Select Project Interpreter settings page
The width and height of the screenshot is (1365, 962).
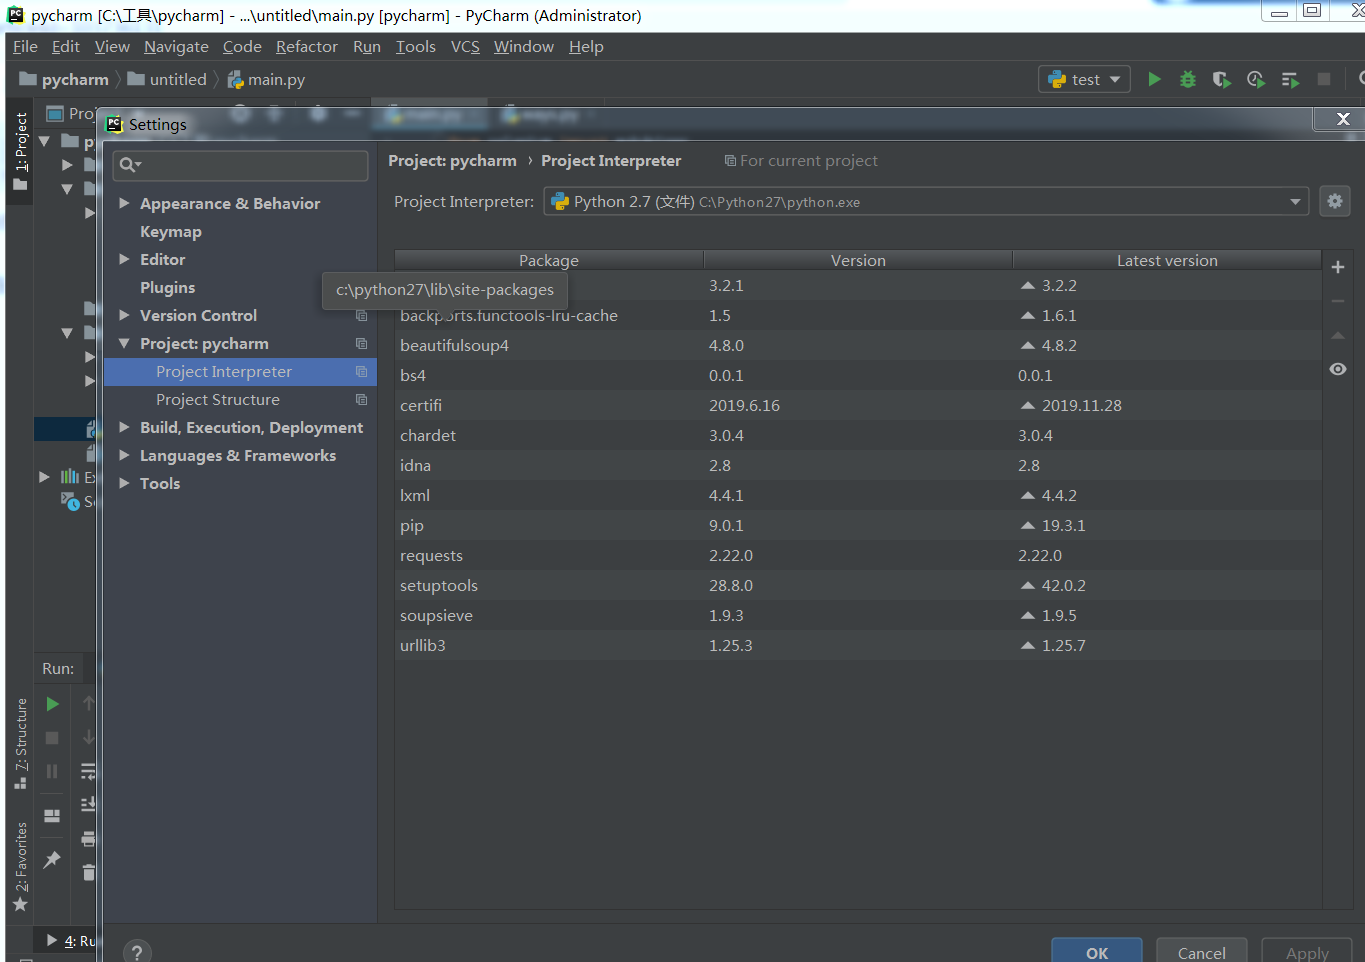pos(240,371)
